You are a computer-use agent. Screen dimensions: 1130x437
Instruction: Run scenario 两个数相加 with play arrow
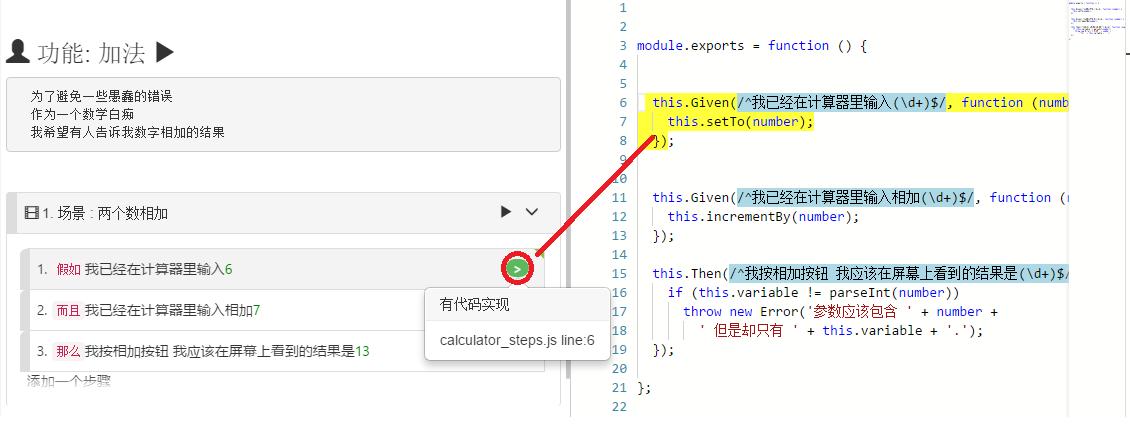coord(506,212)
